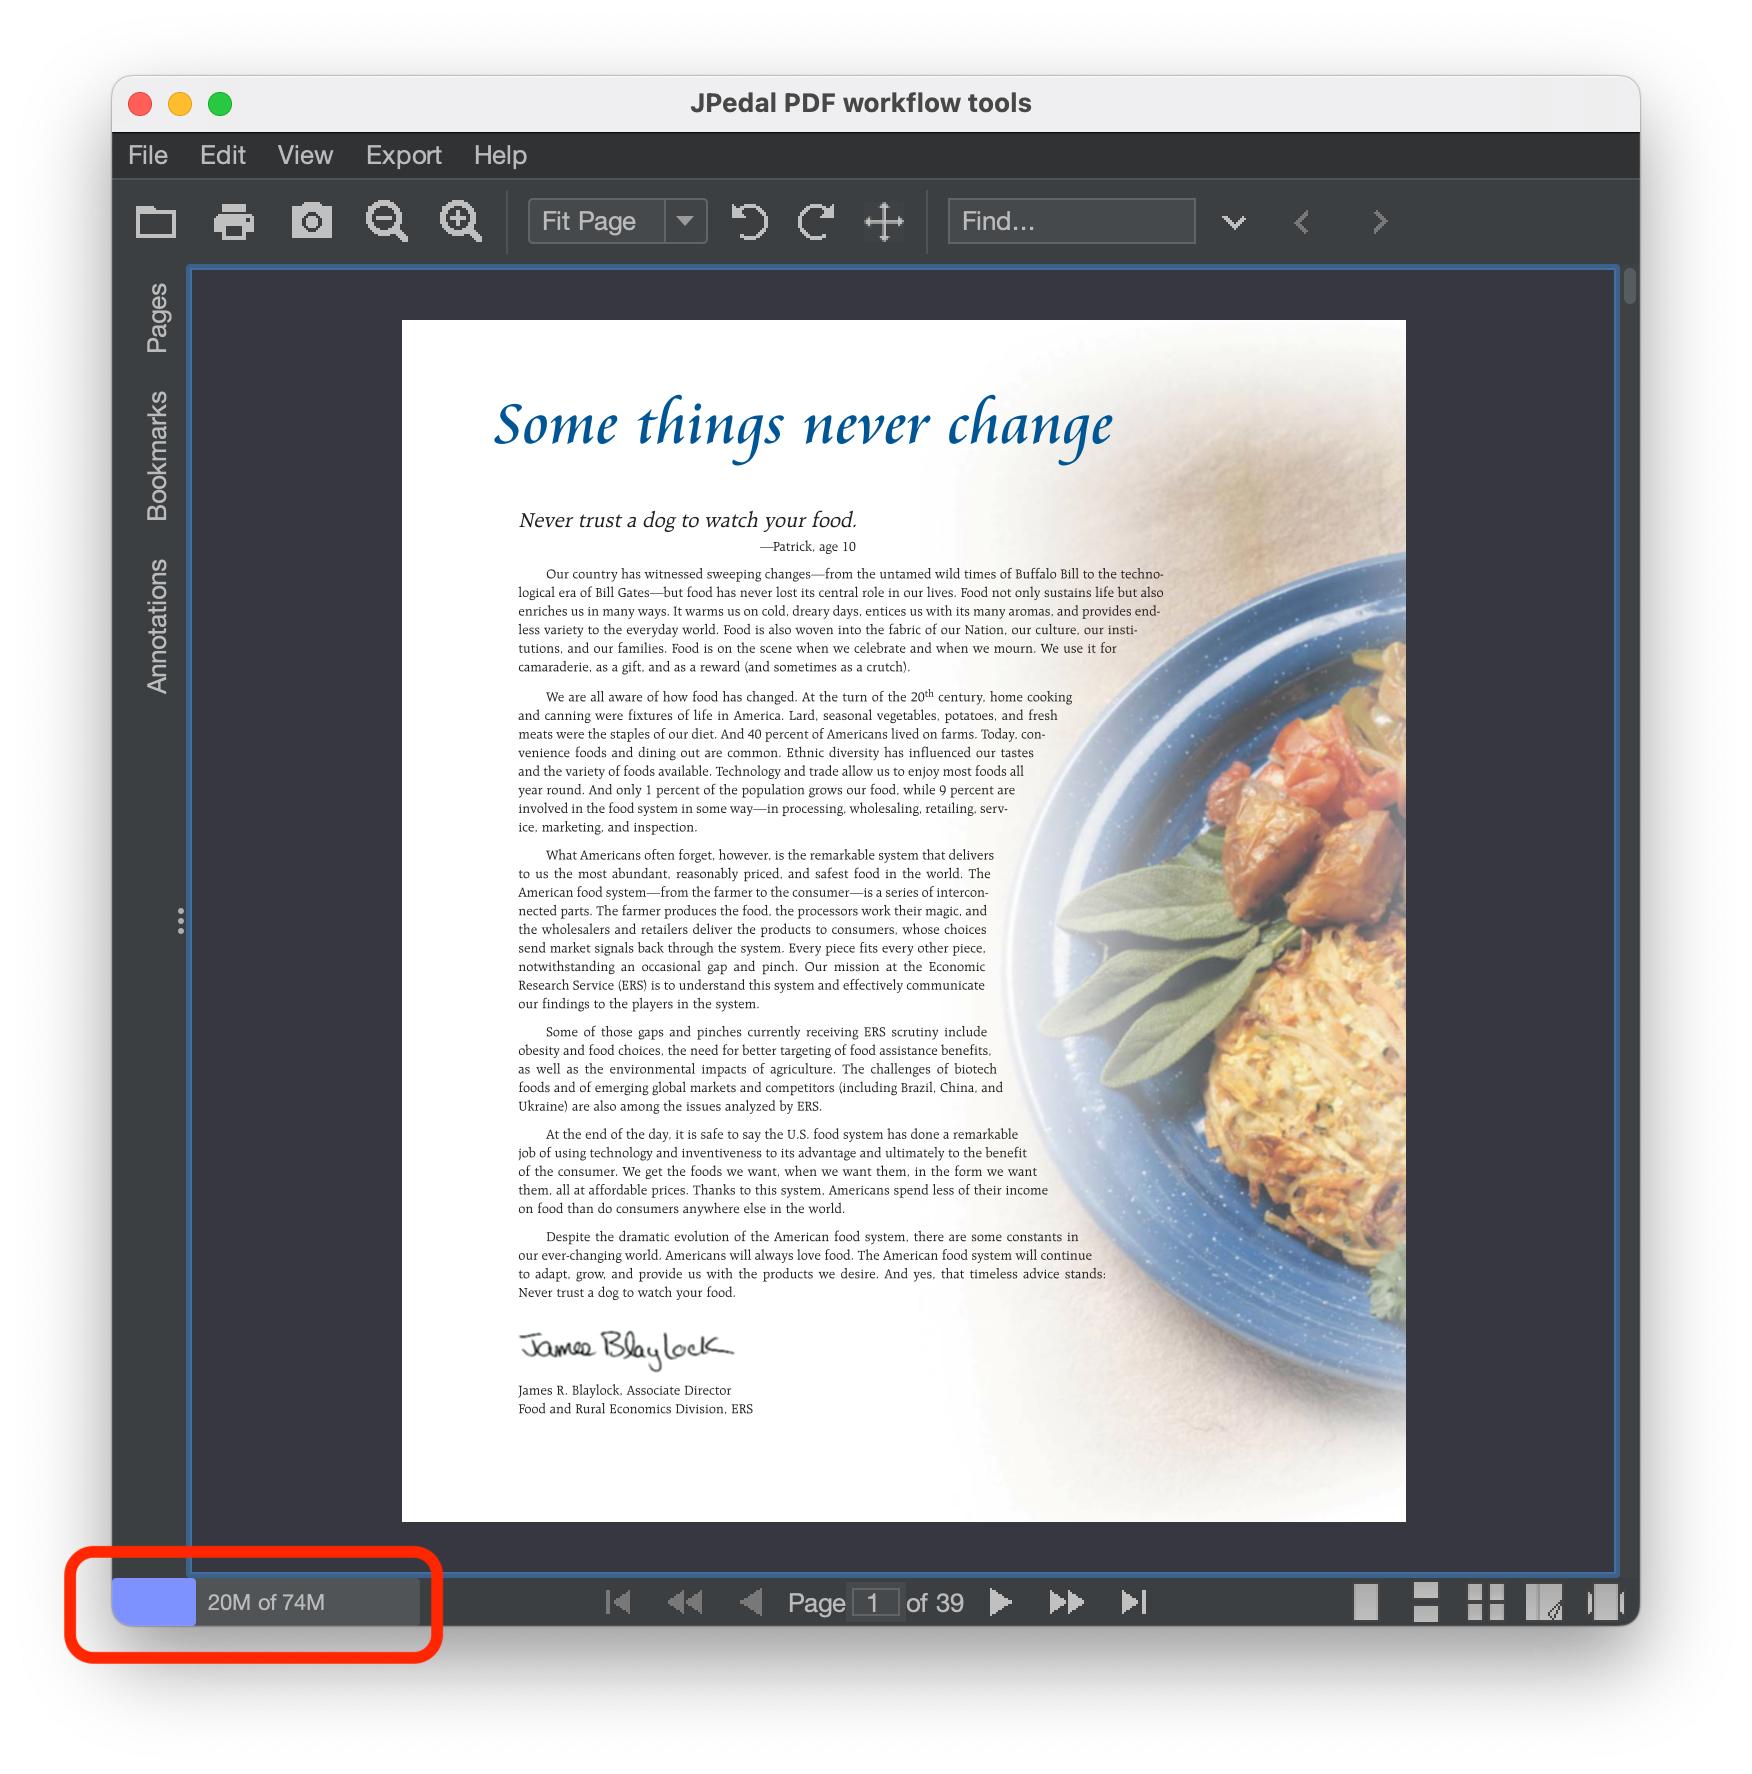Open the View menu

(305, 155)
